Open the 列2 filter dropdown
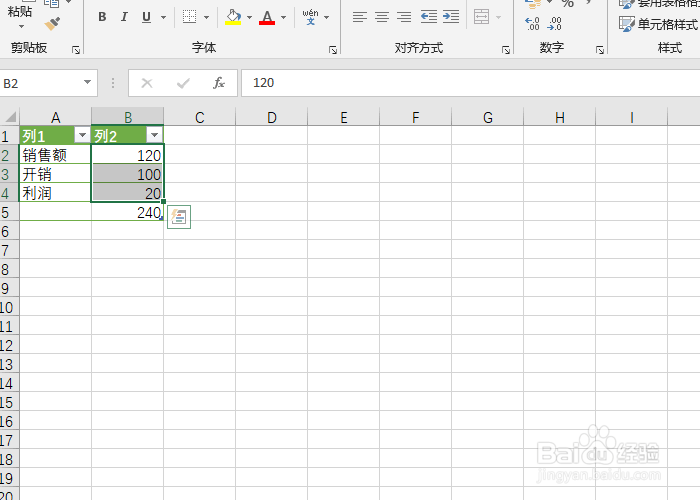700x500 pixels. pos(154,135)
